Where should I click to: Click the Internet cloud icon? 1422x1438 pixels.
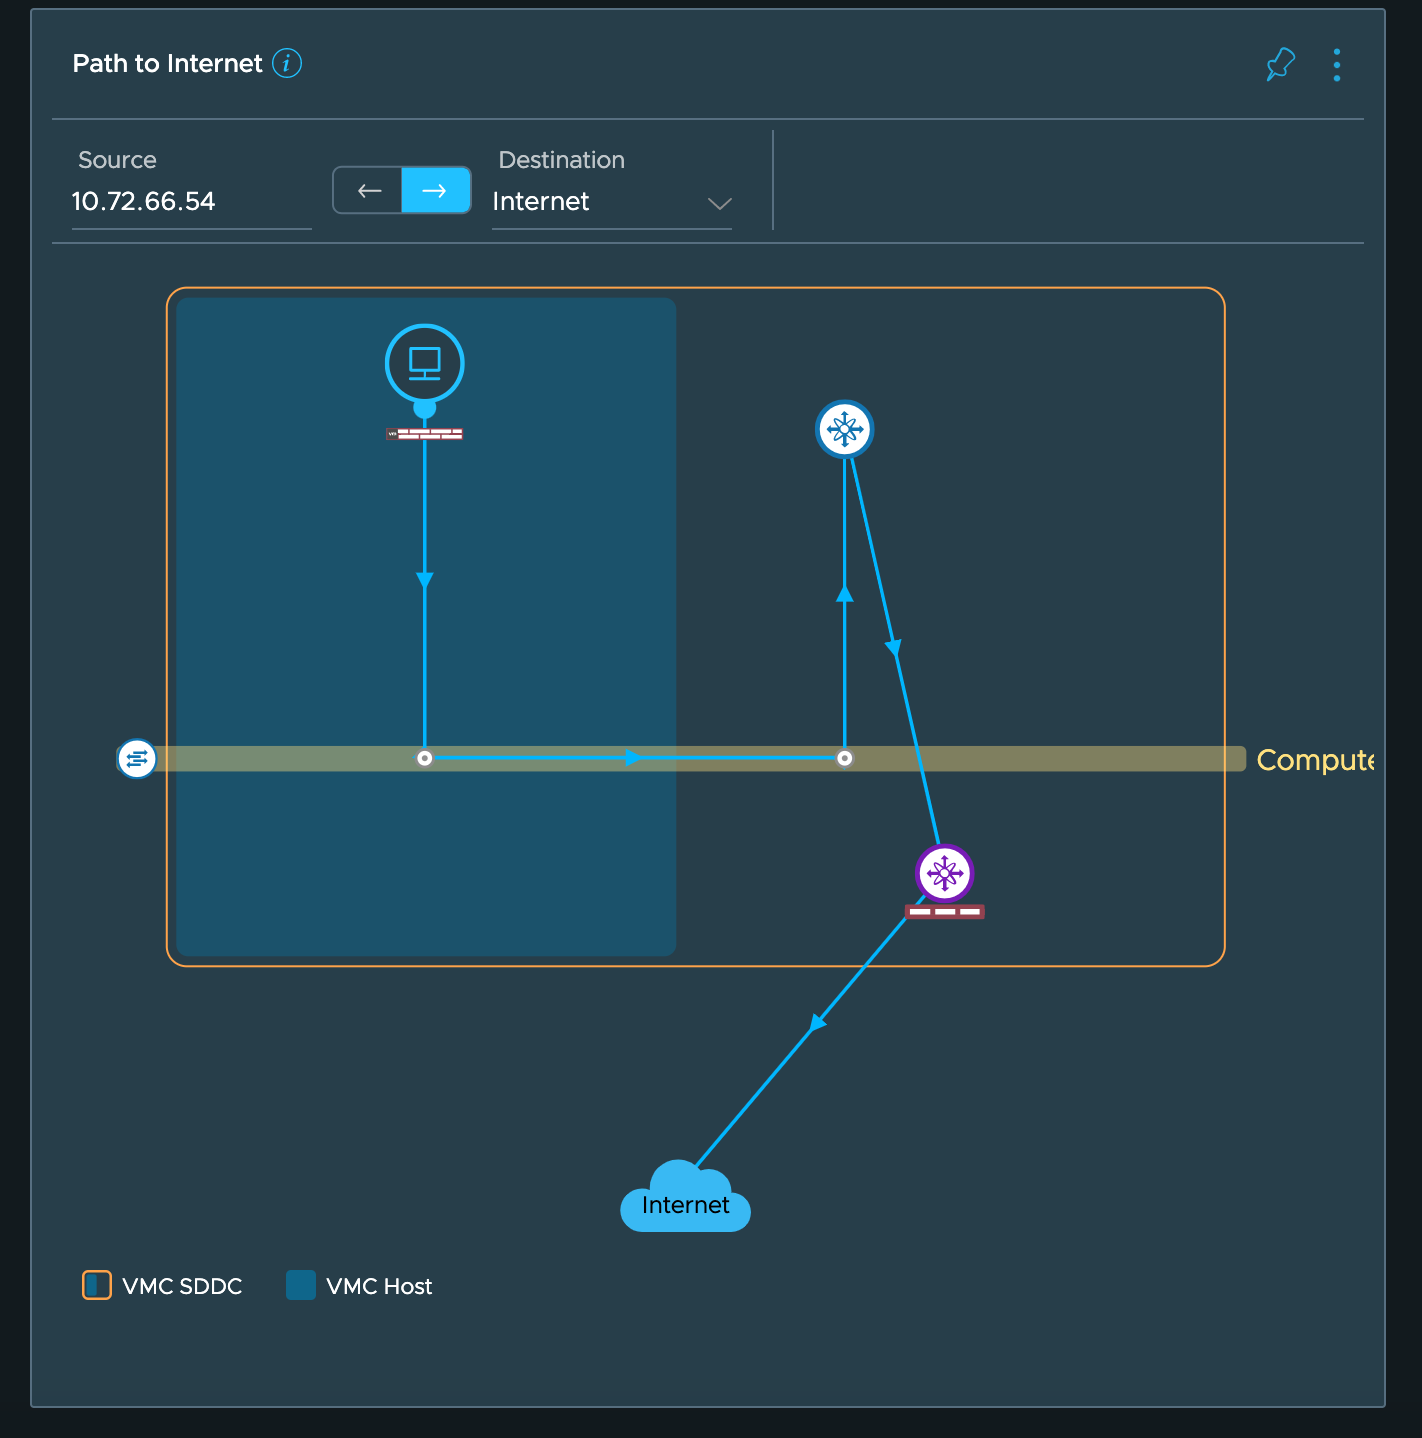[685, 1200]
